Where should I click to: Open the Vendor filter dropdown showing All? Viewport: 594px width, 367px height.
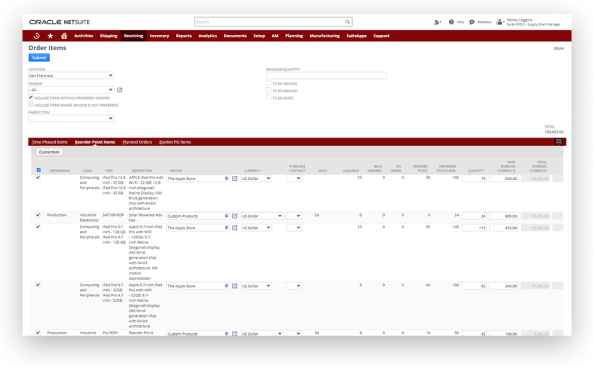[71, 90]
